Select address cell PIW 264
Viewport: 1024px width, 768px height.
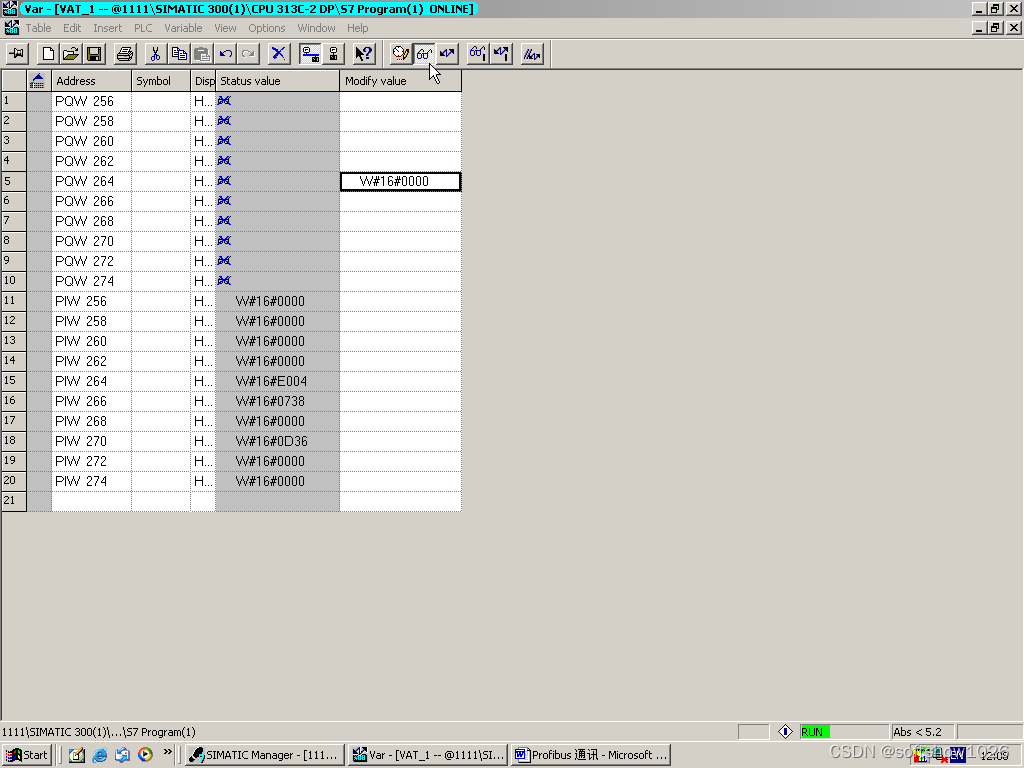point(91,381)
